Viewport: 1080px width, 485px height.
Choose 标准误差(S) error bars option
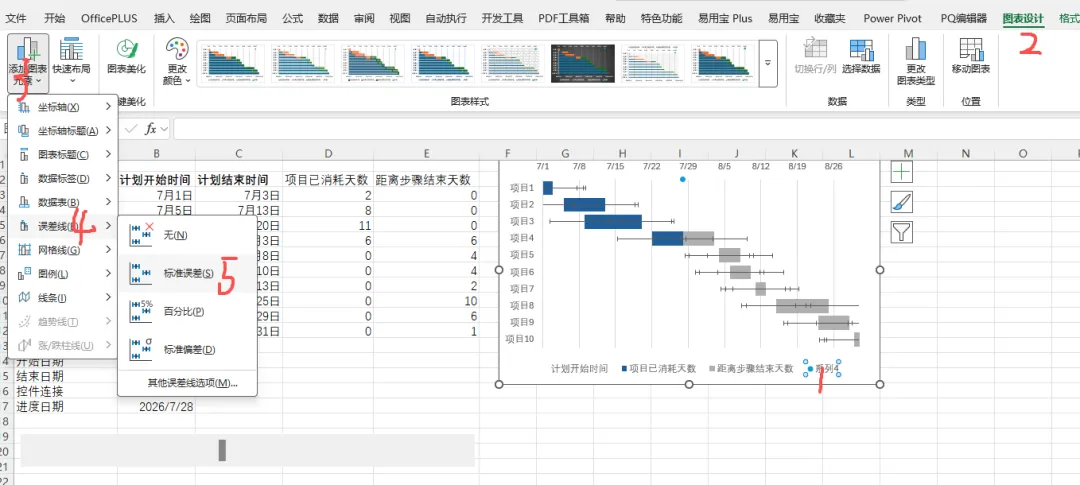click(x=187, y=273)
